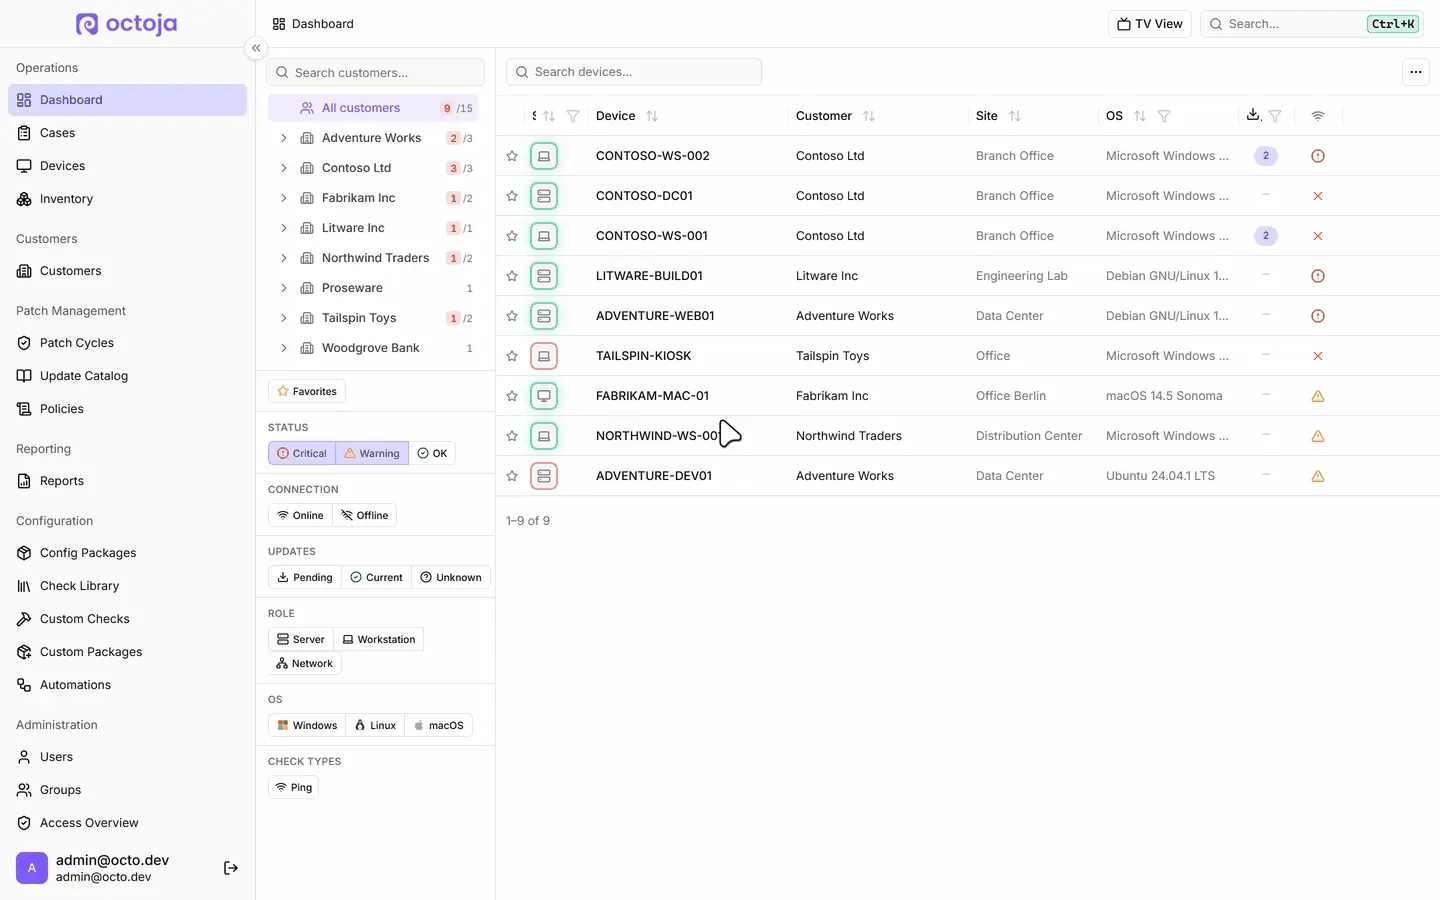Expand the Proseware customer

click(284, 288)
